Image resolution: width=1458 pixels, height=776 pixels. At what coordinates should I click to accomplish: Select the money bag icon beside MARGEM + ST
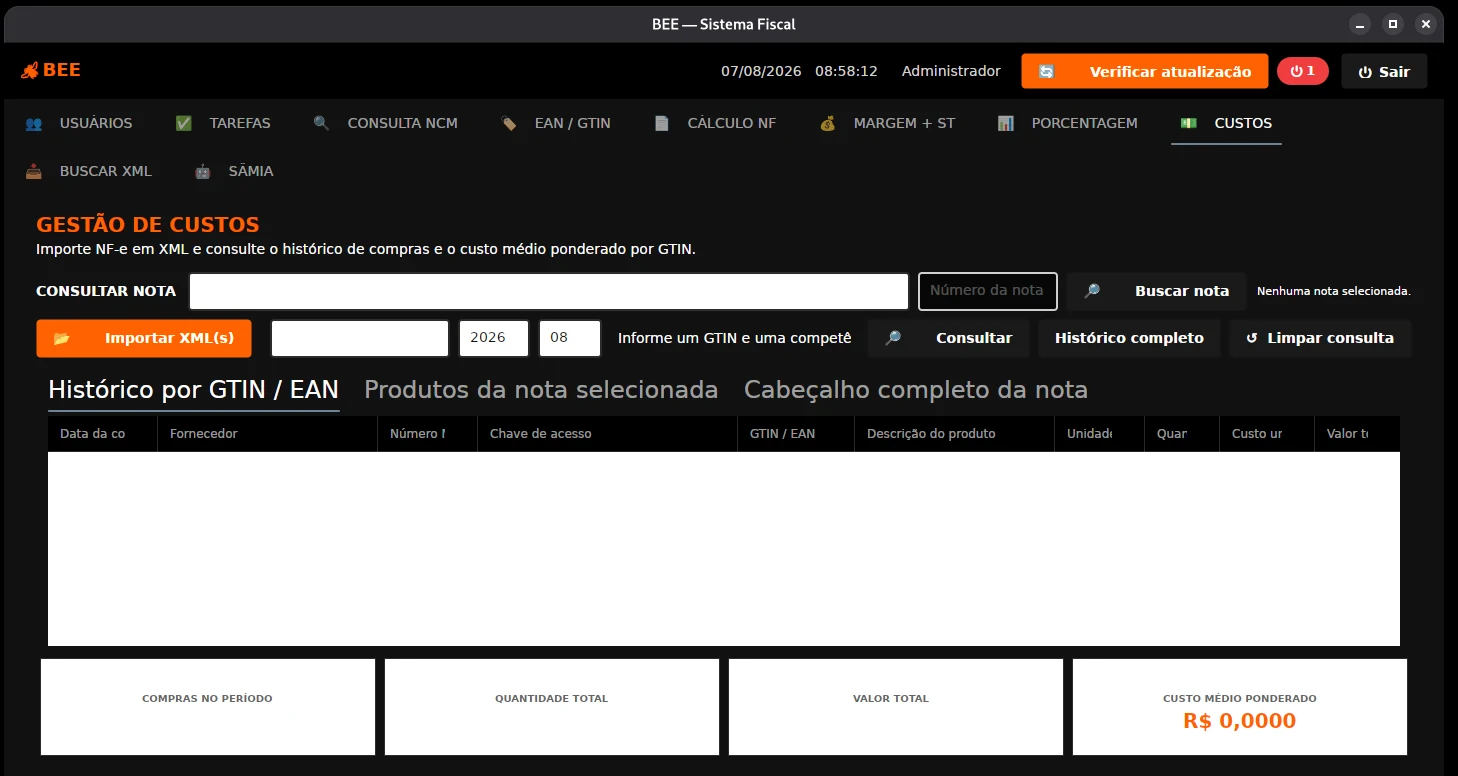tap(828, 124)
